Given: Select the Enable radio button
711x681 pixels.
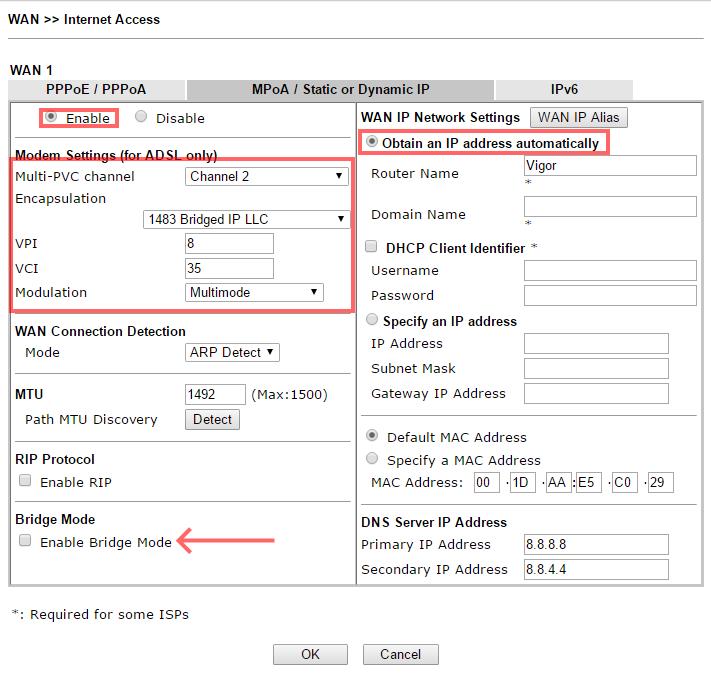Looking at the screenshot, I should click(x=51, y=117).
